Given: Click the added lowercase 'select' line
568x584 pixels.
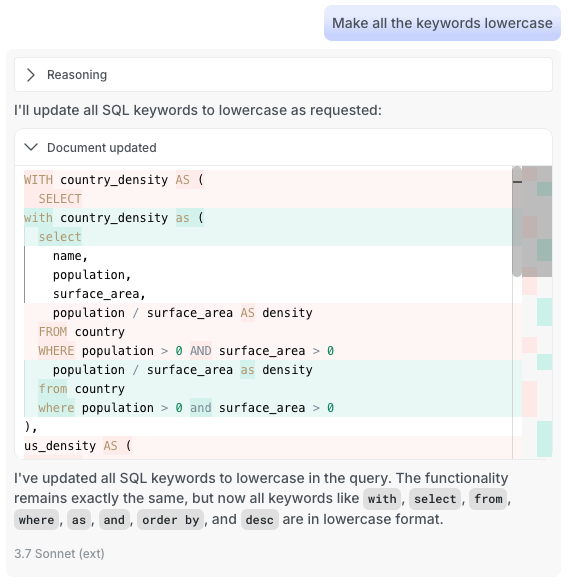Looking at the screenshot, I should click(267, 237).
